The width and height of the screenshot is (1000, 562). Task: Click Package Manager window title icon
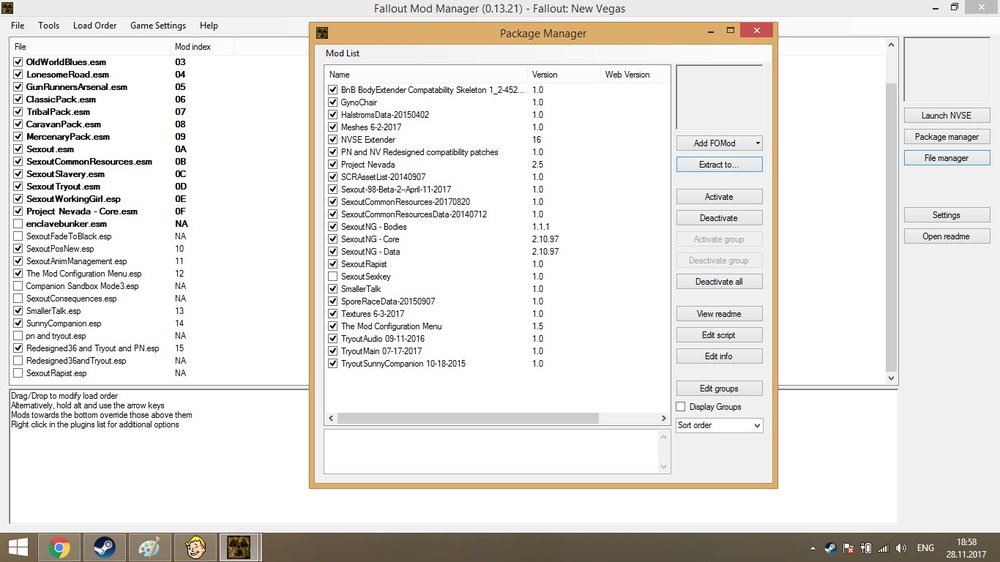[322, 33]
